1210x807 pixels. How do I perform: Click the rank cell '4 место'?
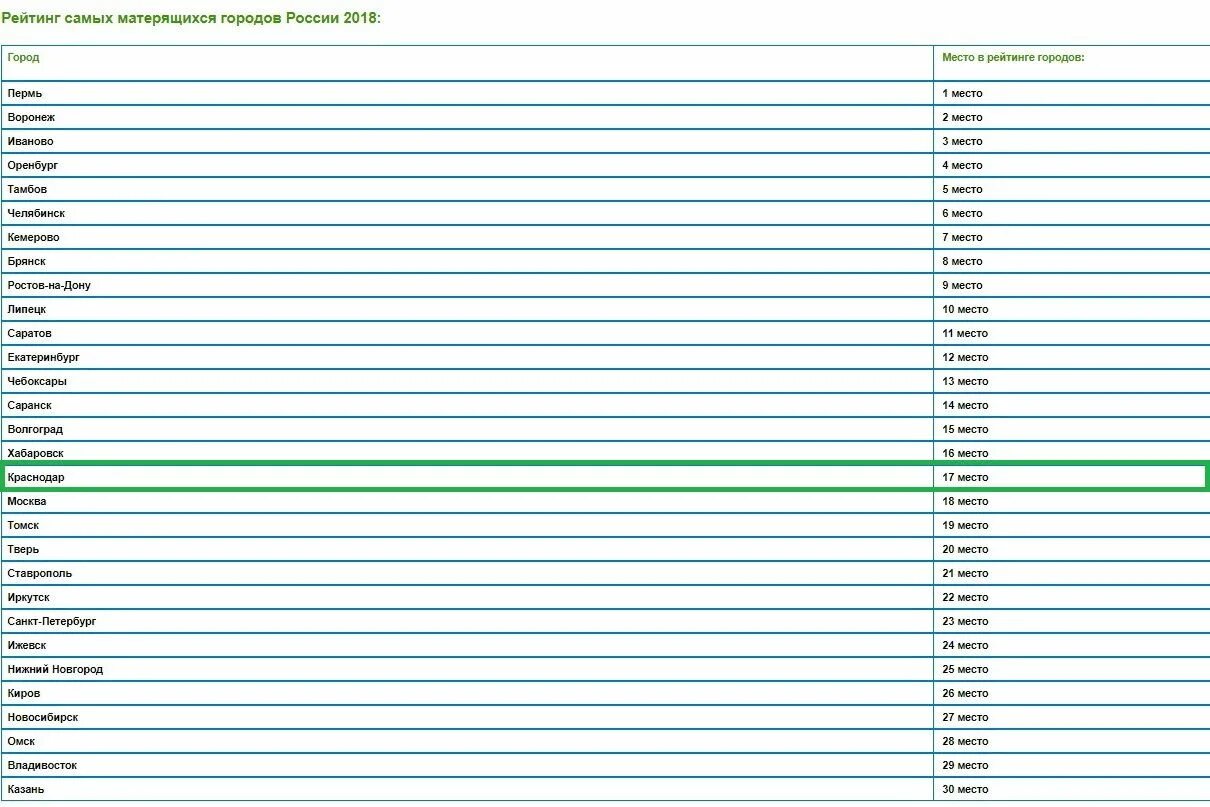pyautogui.click(x=1072, y=165)
